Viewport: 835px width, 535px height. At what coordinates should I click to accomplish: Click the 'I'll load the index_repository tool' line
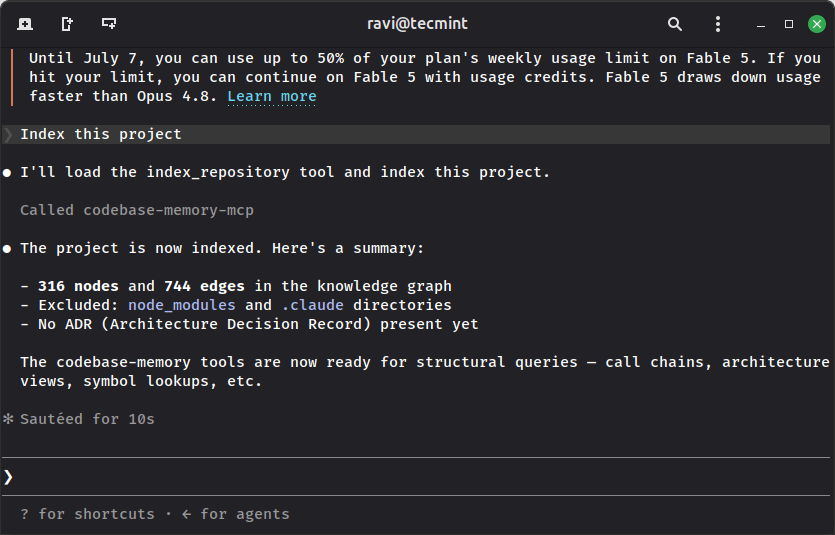click(285, 172)
